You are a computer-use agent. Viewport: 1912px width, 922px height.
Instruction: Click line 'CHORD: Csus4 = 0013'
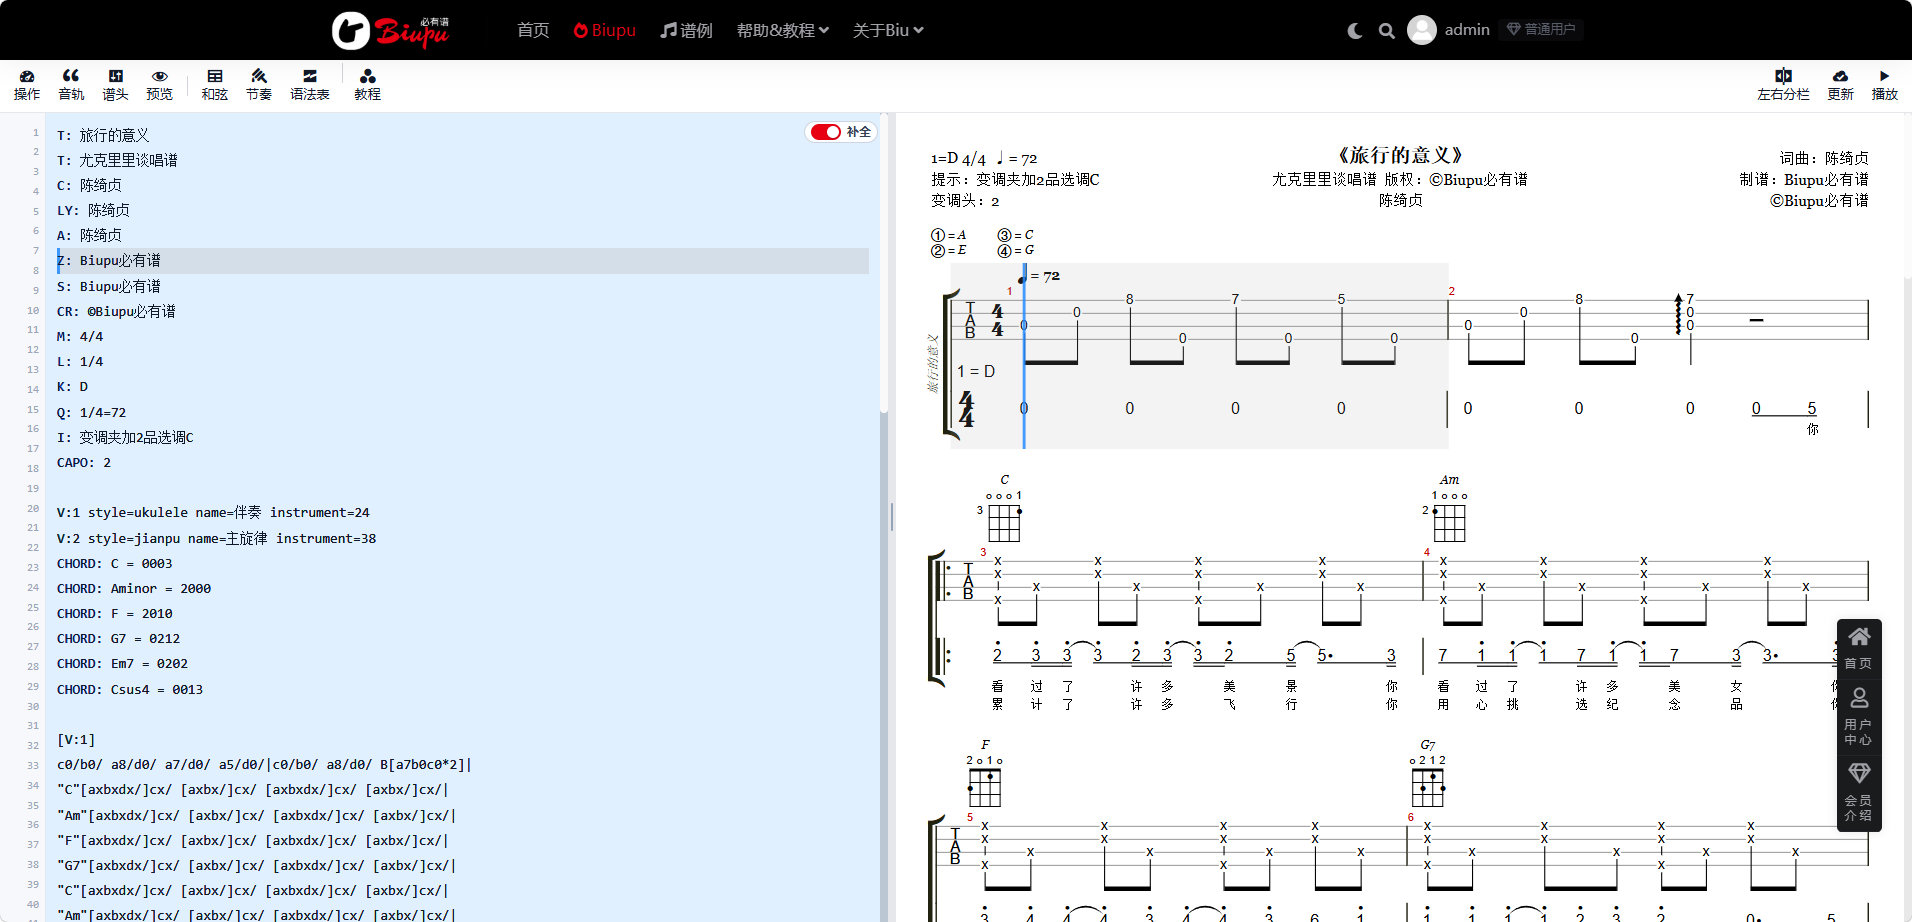(130, 690)
